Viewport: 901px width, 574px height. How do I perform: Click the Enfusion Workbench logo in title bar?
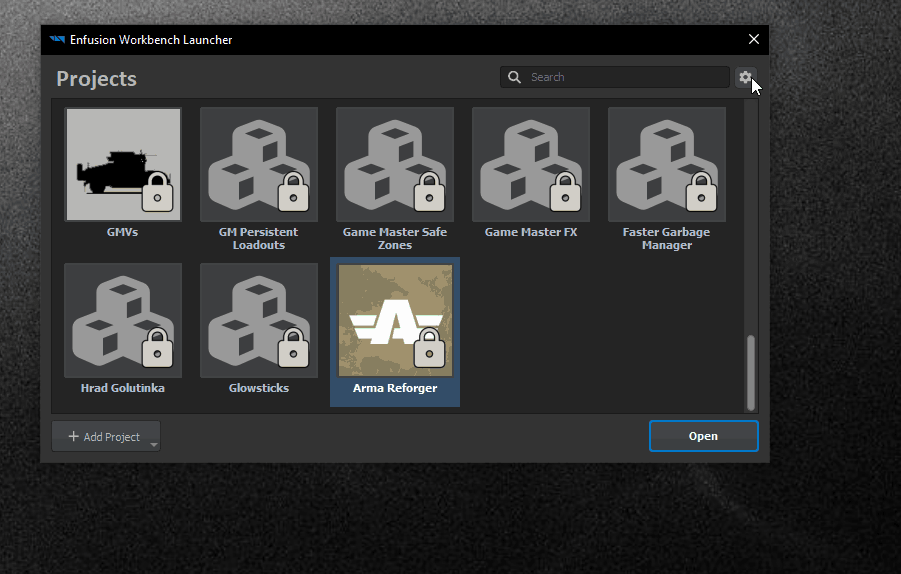[x=57, y=40]
